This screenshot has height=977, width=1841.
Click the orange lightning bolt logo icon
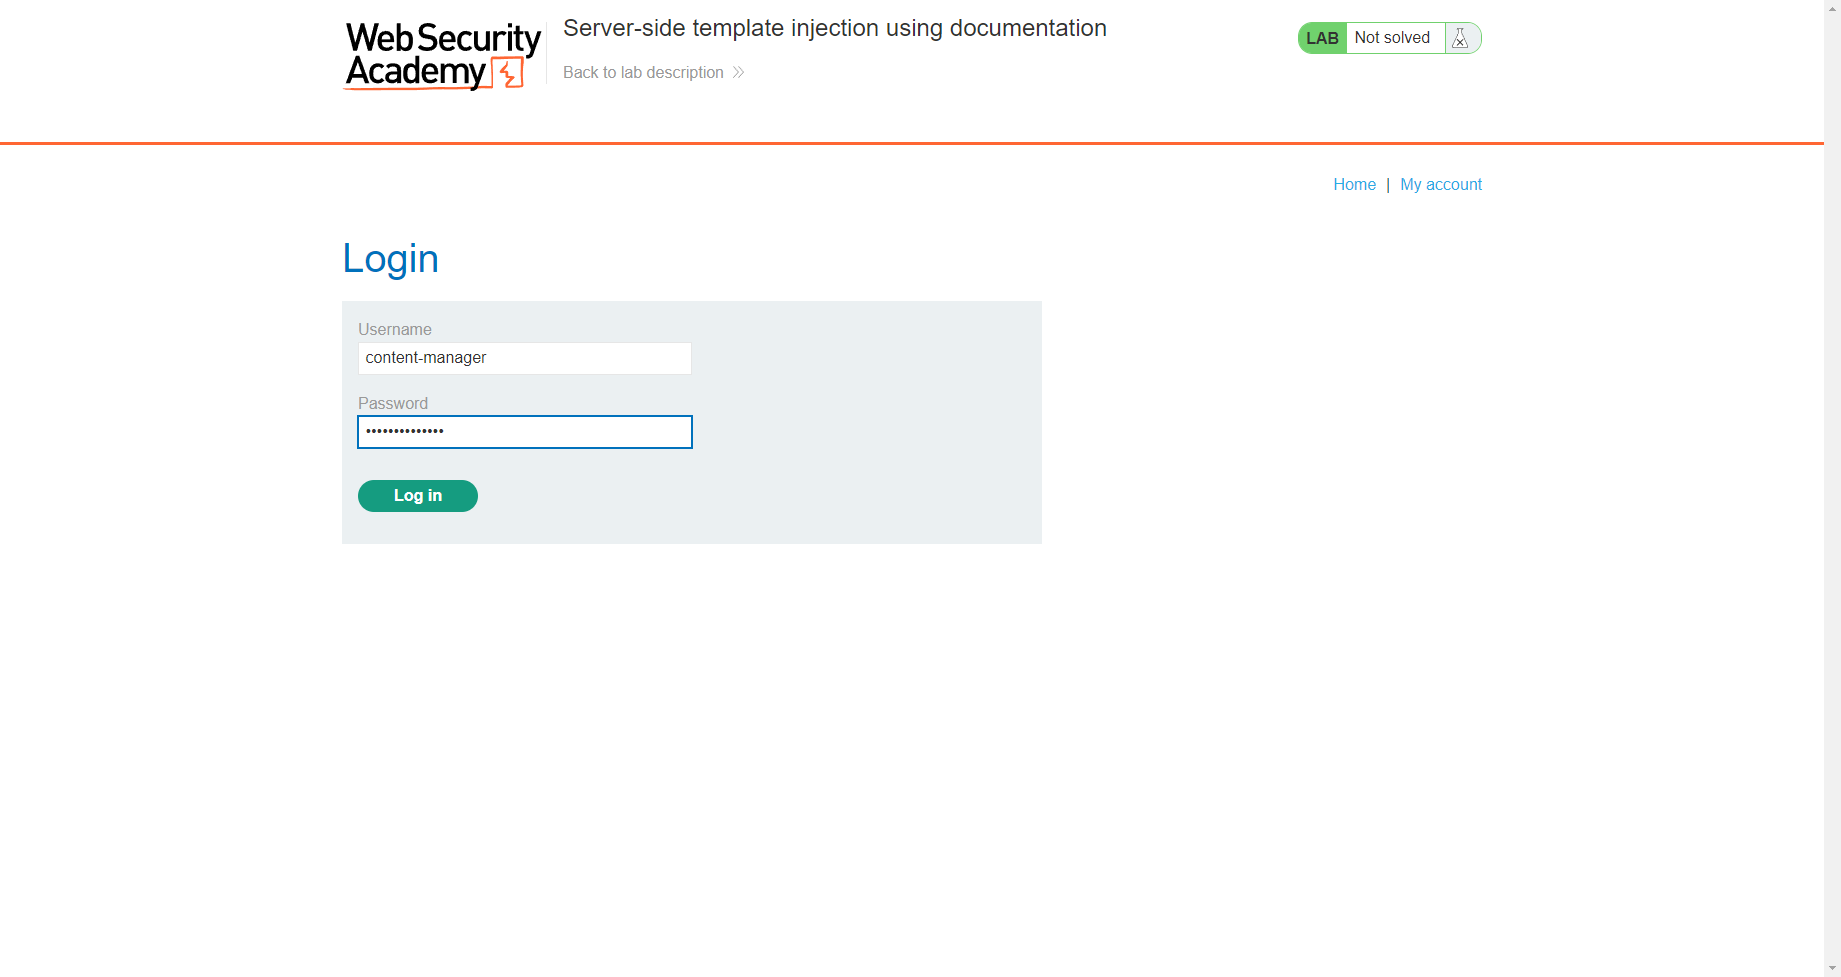pyautogui.click(x=508, y=73)
